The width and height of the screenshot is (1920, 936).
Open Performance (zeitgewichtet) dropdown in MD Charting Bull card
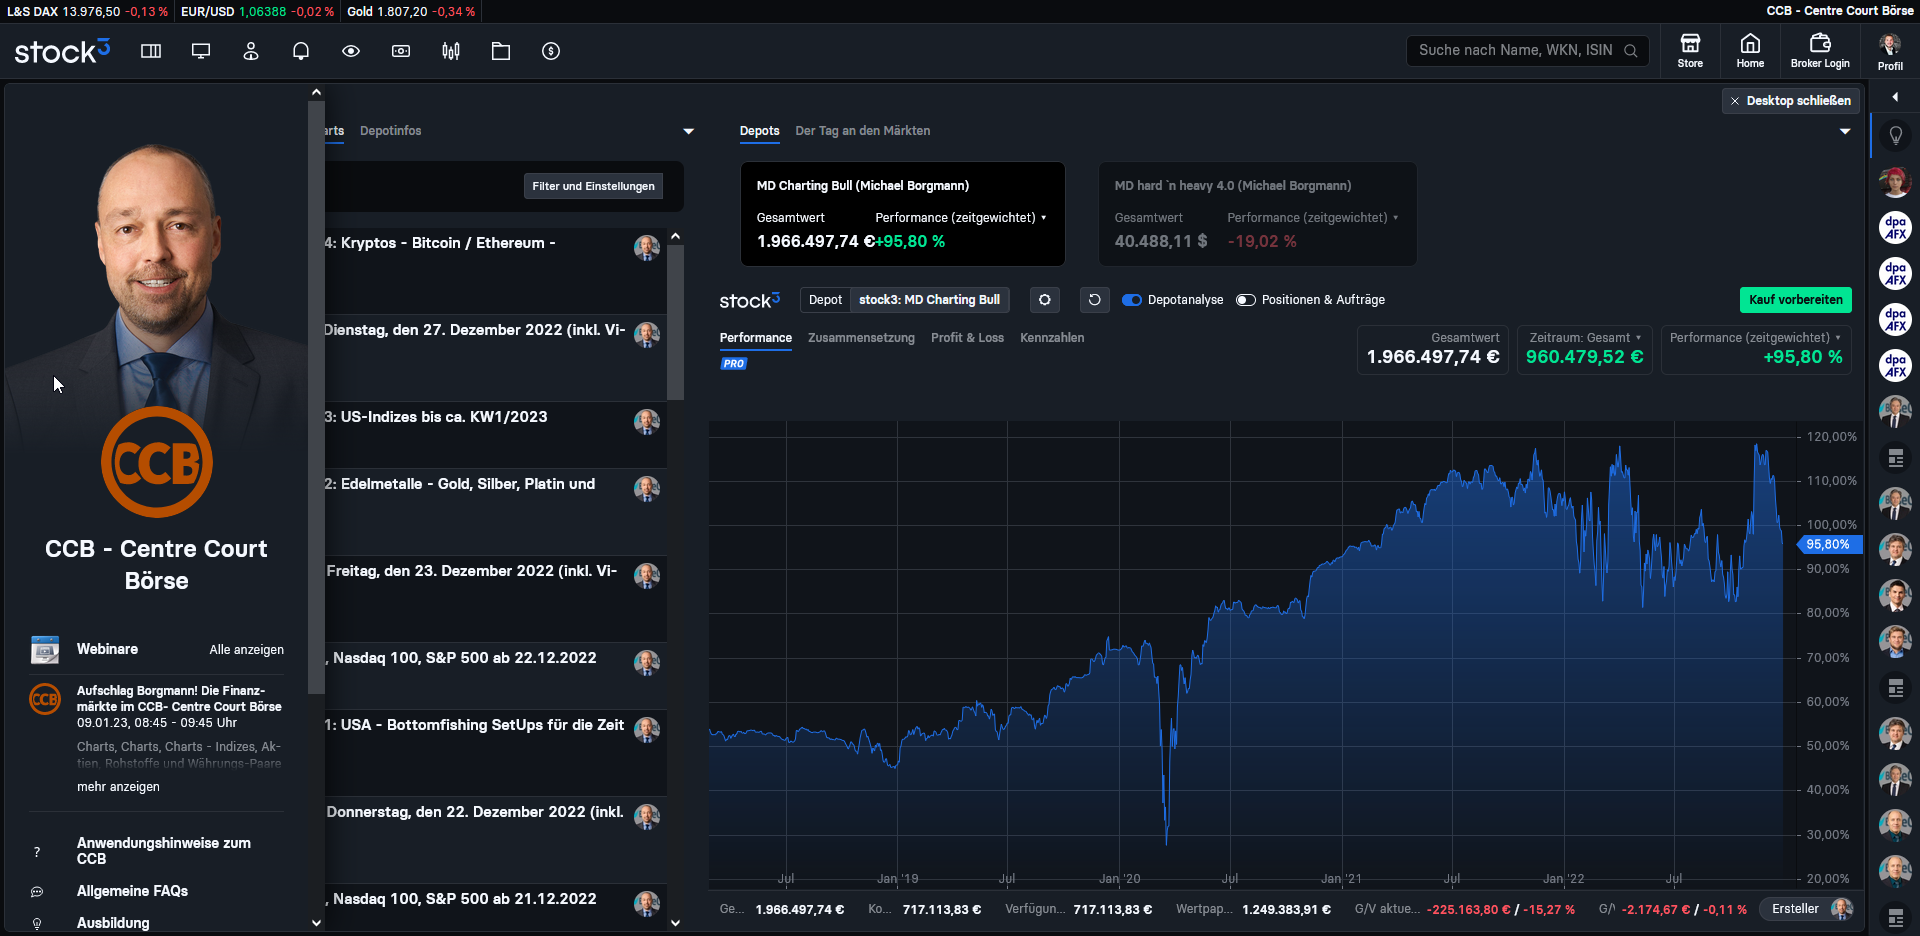click(961, 218)
